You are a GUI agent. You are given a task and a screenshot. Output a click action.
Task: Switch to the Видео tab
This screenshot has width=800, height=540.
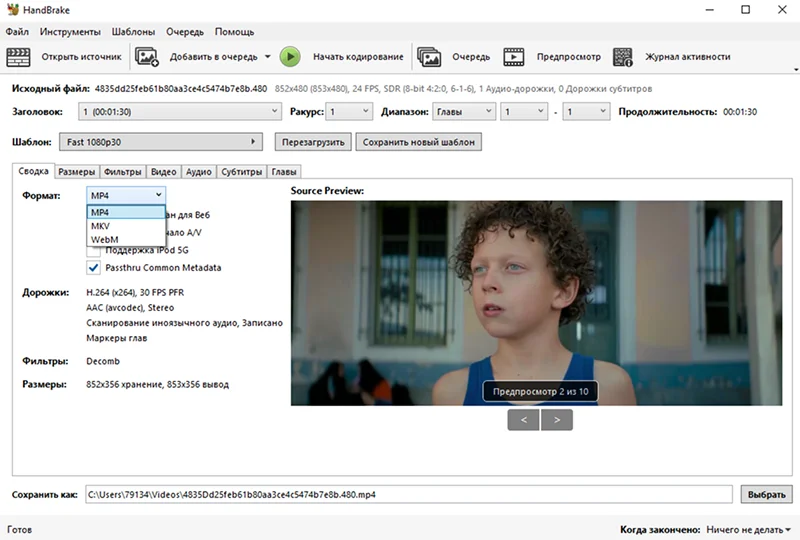pos(163,172)
